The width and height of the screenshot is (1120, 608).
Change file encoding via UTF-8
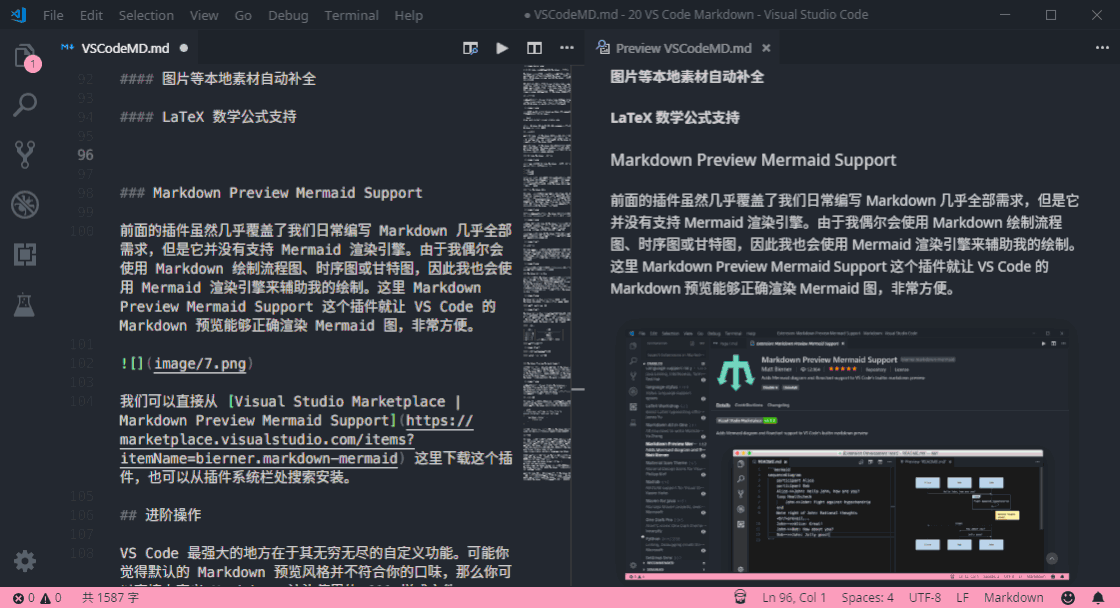tap(924, 598)
